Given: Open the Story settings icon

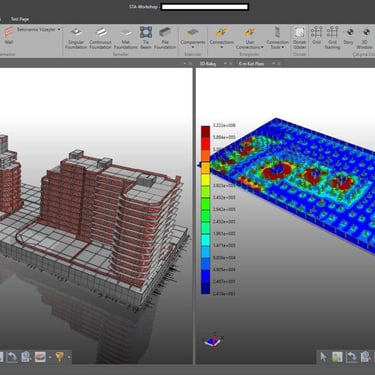Looking at the screenshot, I should click(349, 36).
